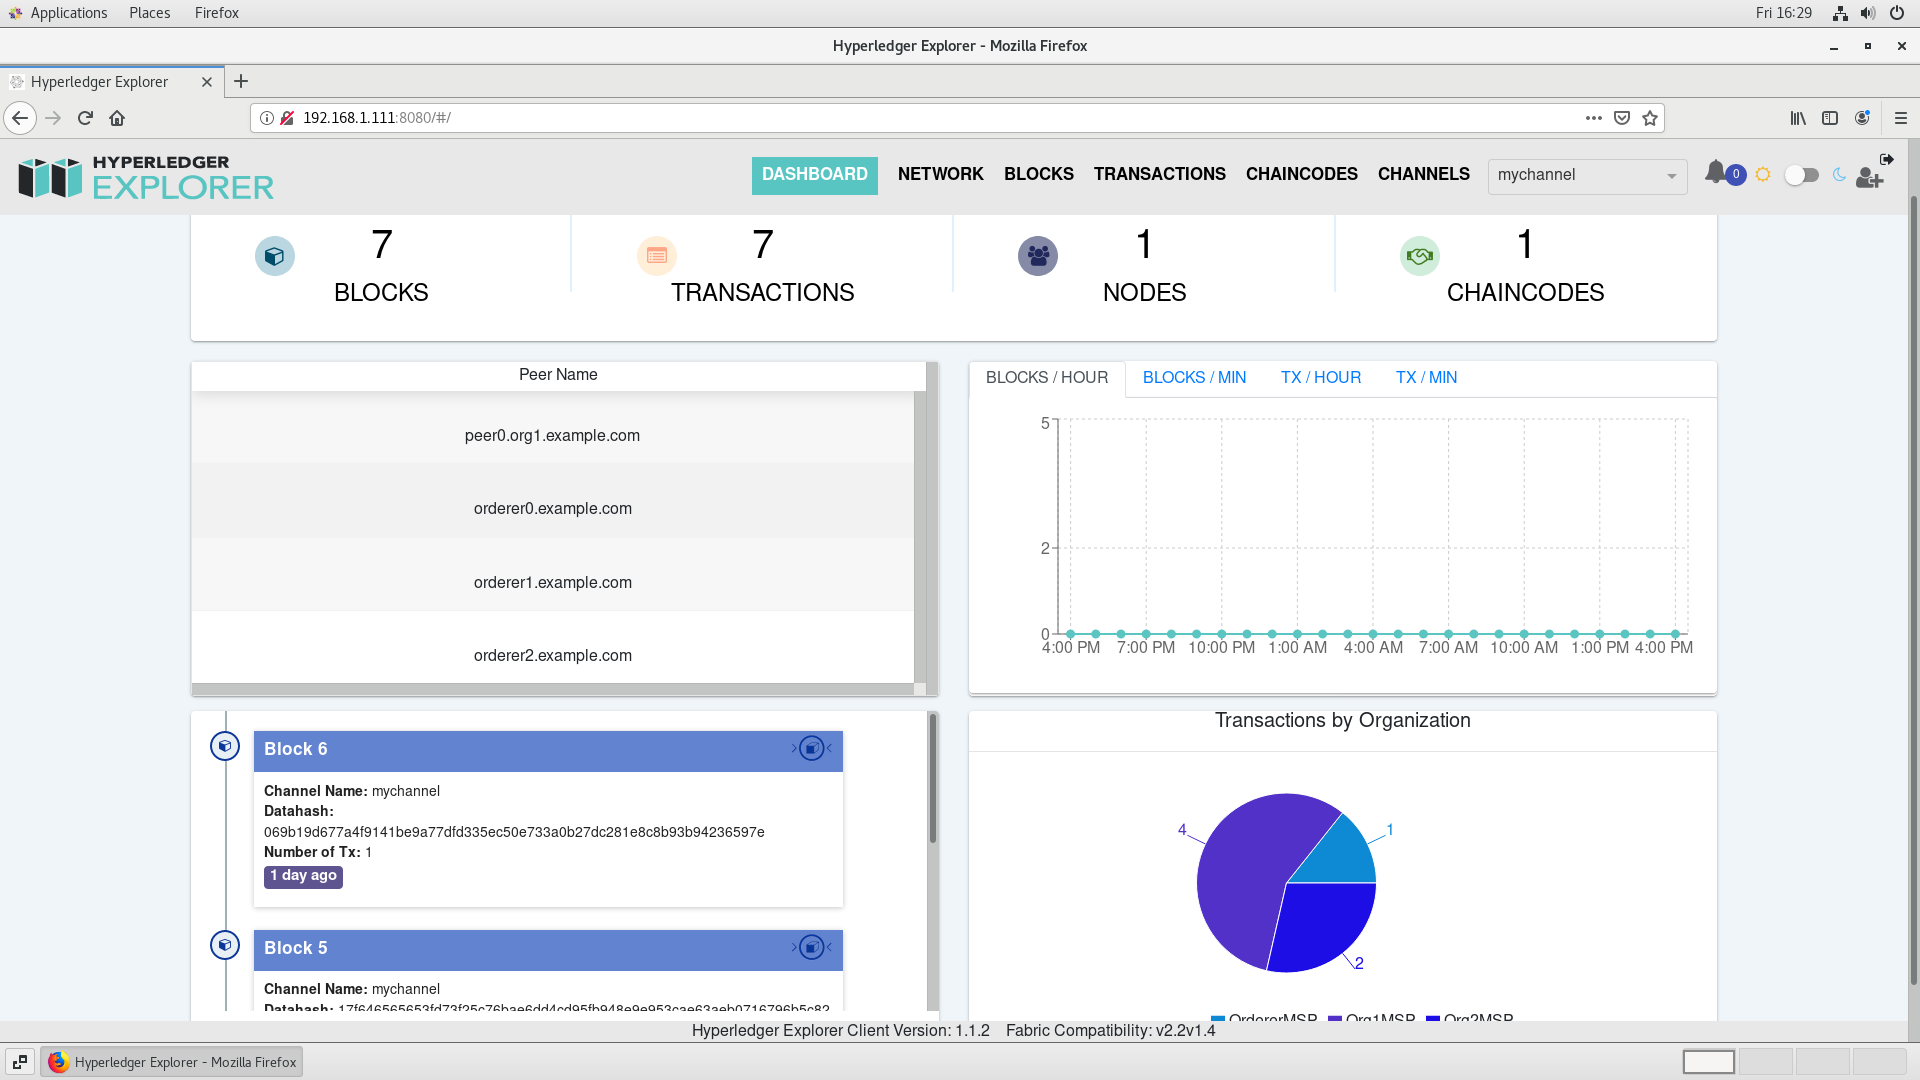1920x1080 pixels.
Task: Click the '1 day ago' badge on Block 6
Action: click(303, 876)
